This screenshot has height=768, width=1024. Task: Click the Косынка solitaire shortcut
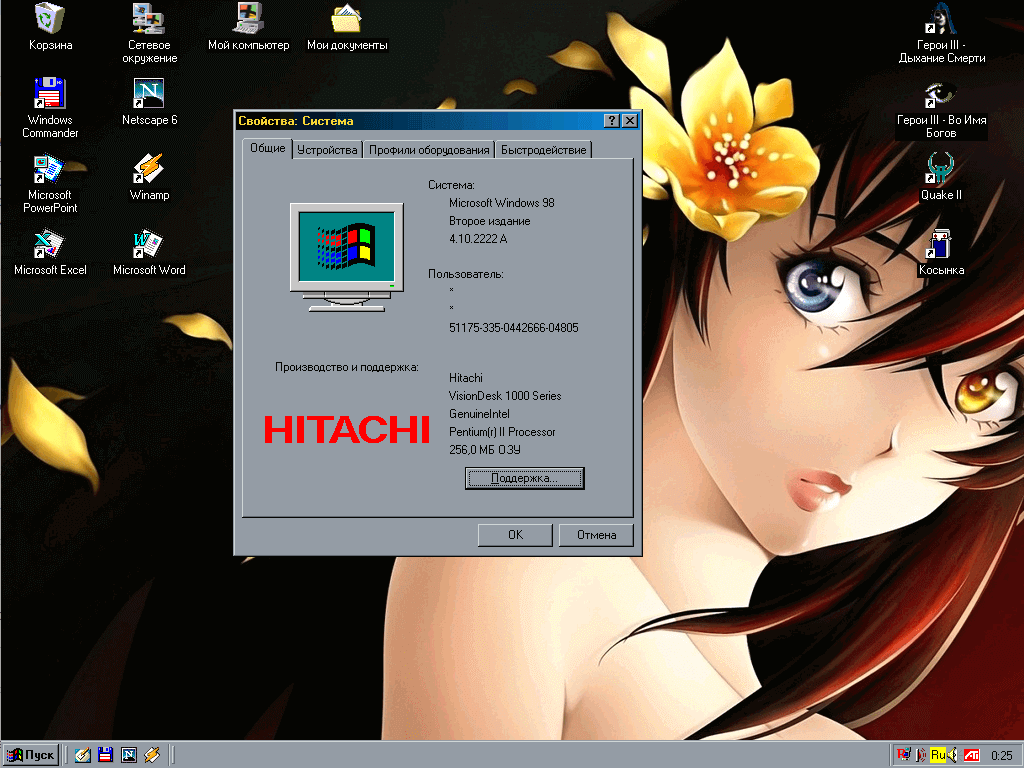941,243
